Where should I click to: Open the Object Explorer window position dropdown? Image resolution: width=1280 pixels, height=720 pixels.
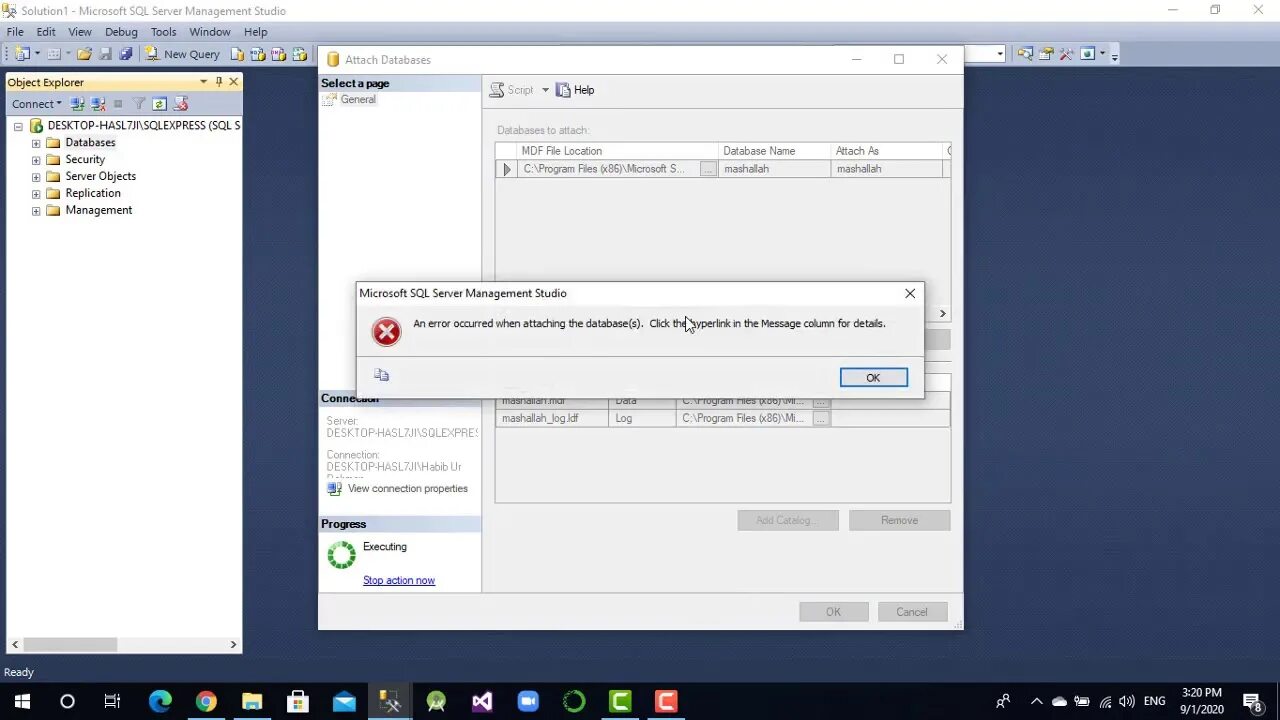tap(203, 82)
